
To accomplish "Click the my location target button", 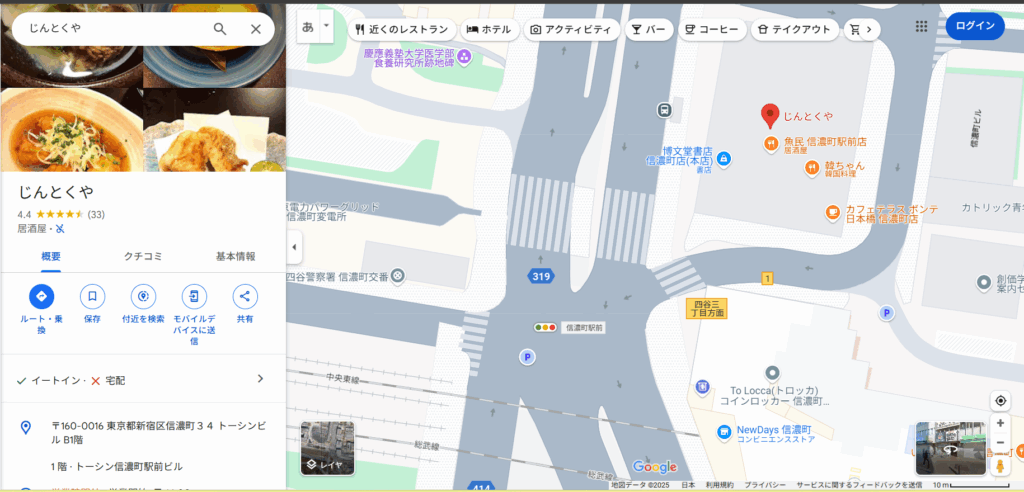I will pos(1000,401).
